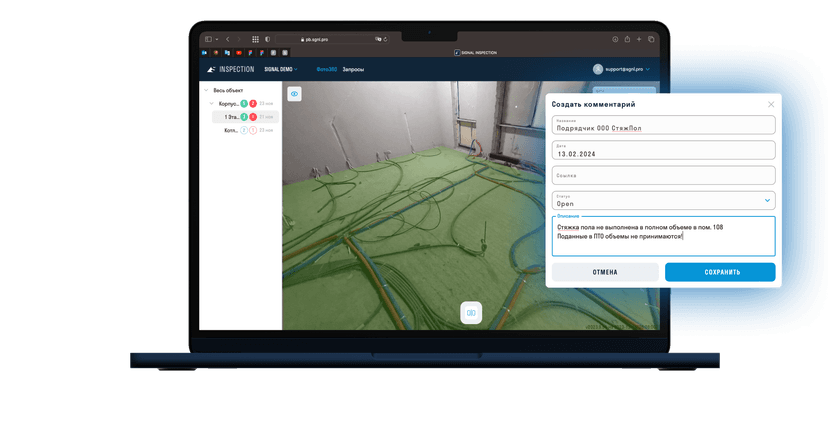The image size is (828, 422).
Task: Collapse the Корпус tree node
Action: (212, 103)
